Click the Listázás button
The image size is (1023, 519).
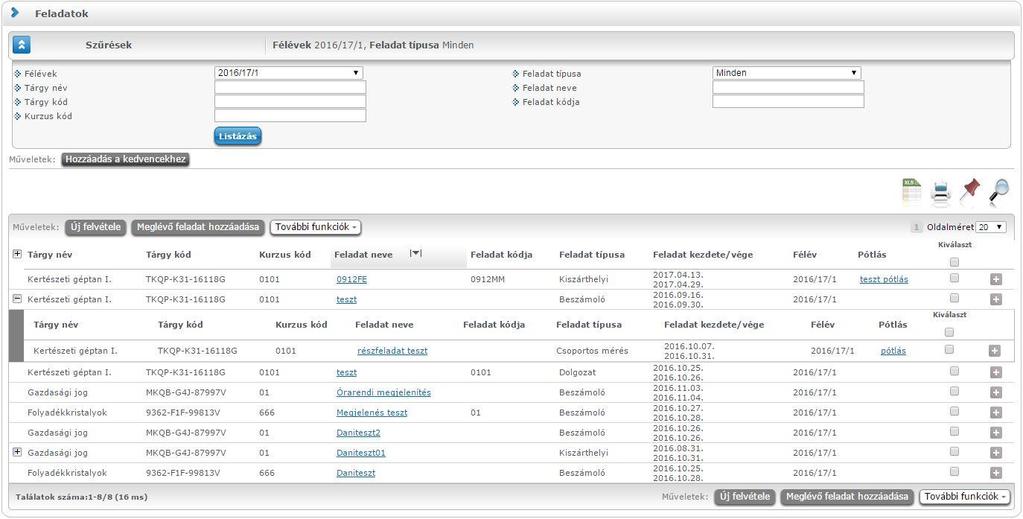[x=237, y=136]
